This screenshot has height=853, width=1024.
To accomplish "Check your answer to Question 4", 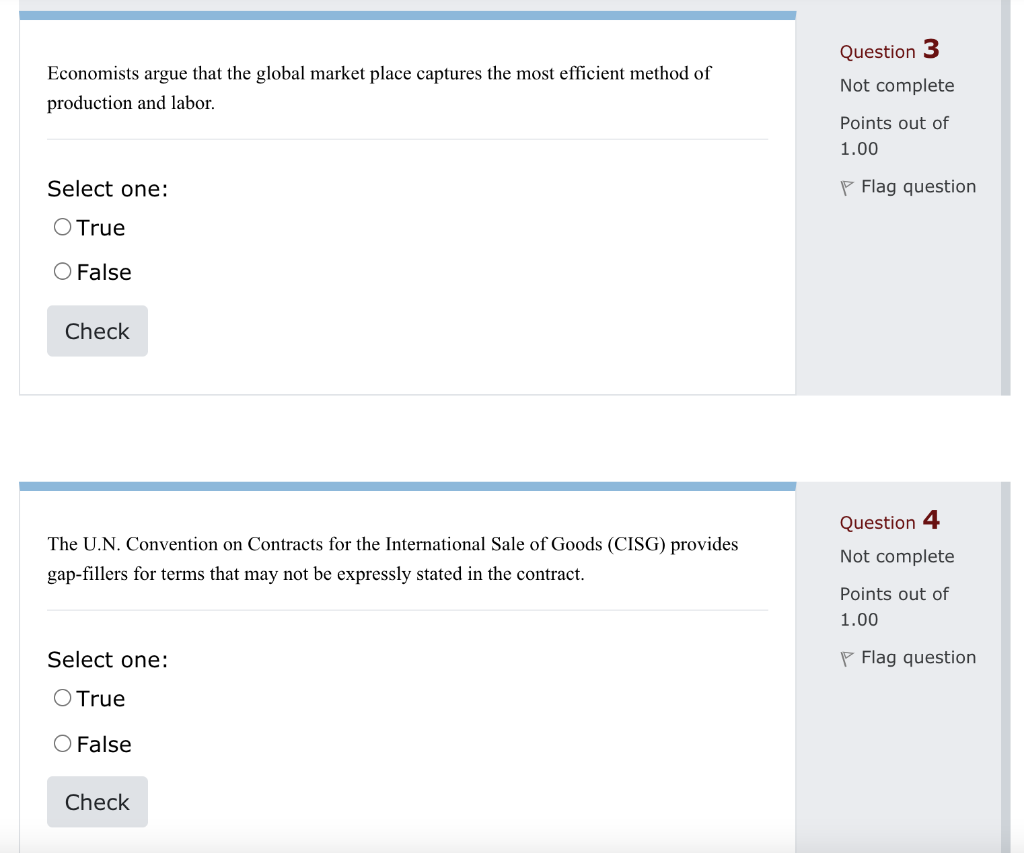I will coord(97,801).
